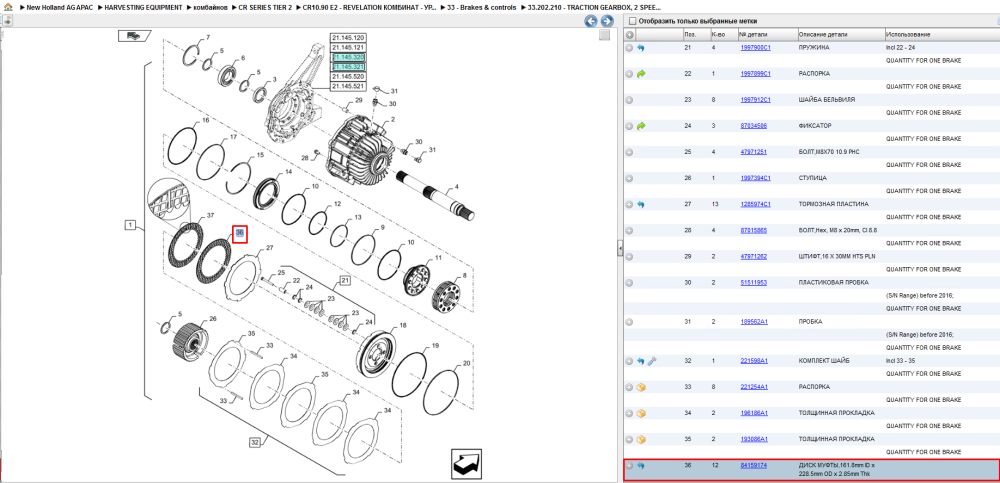Click 'Incl 33 - 35' usage text
Image resolution: width=1000 pixels, height=483 pixels.
click(900, 361)
